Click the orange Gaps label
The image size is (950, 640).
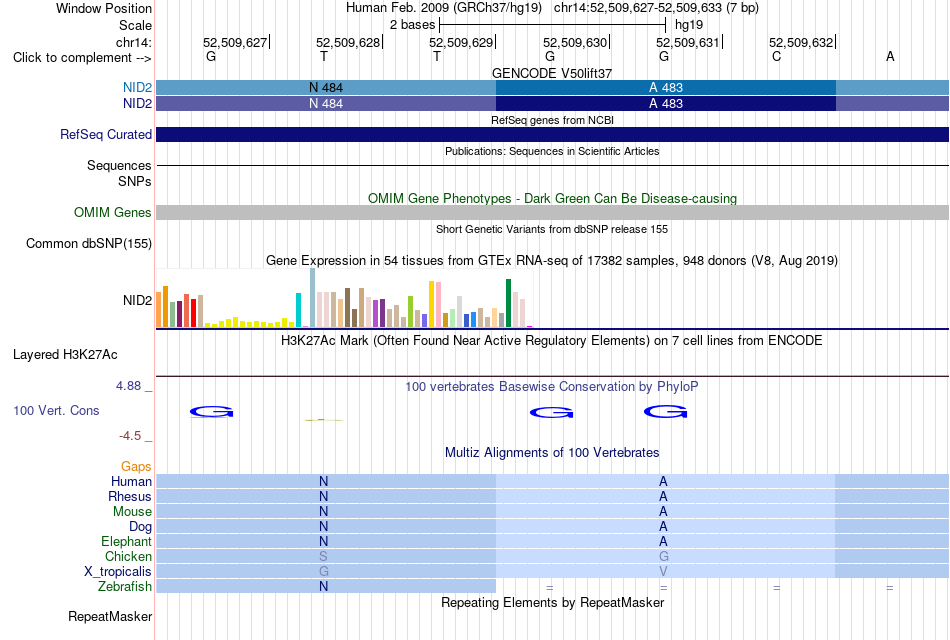click(136, 467)
